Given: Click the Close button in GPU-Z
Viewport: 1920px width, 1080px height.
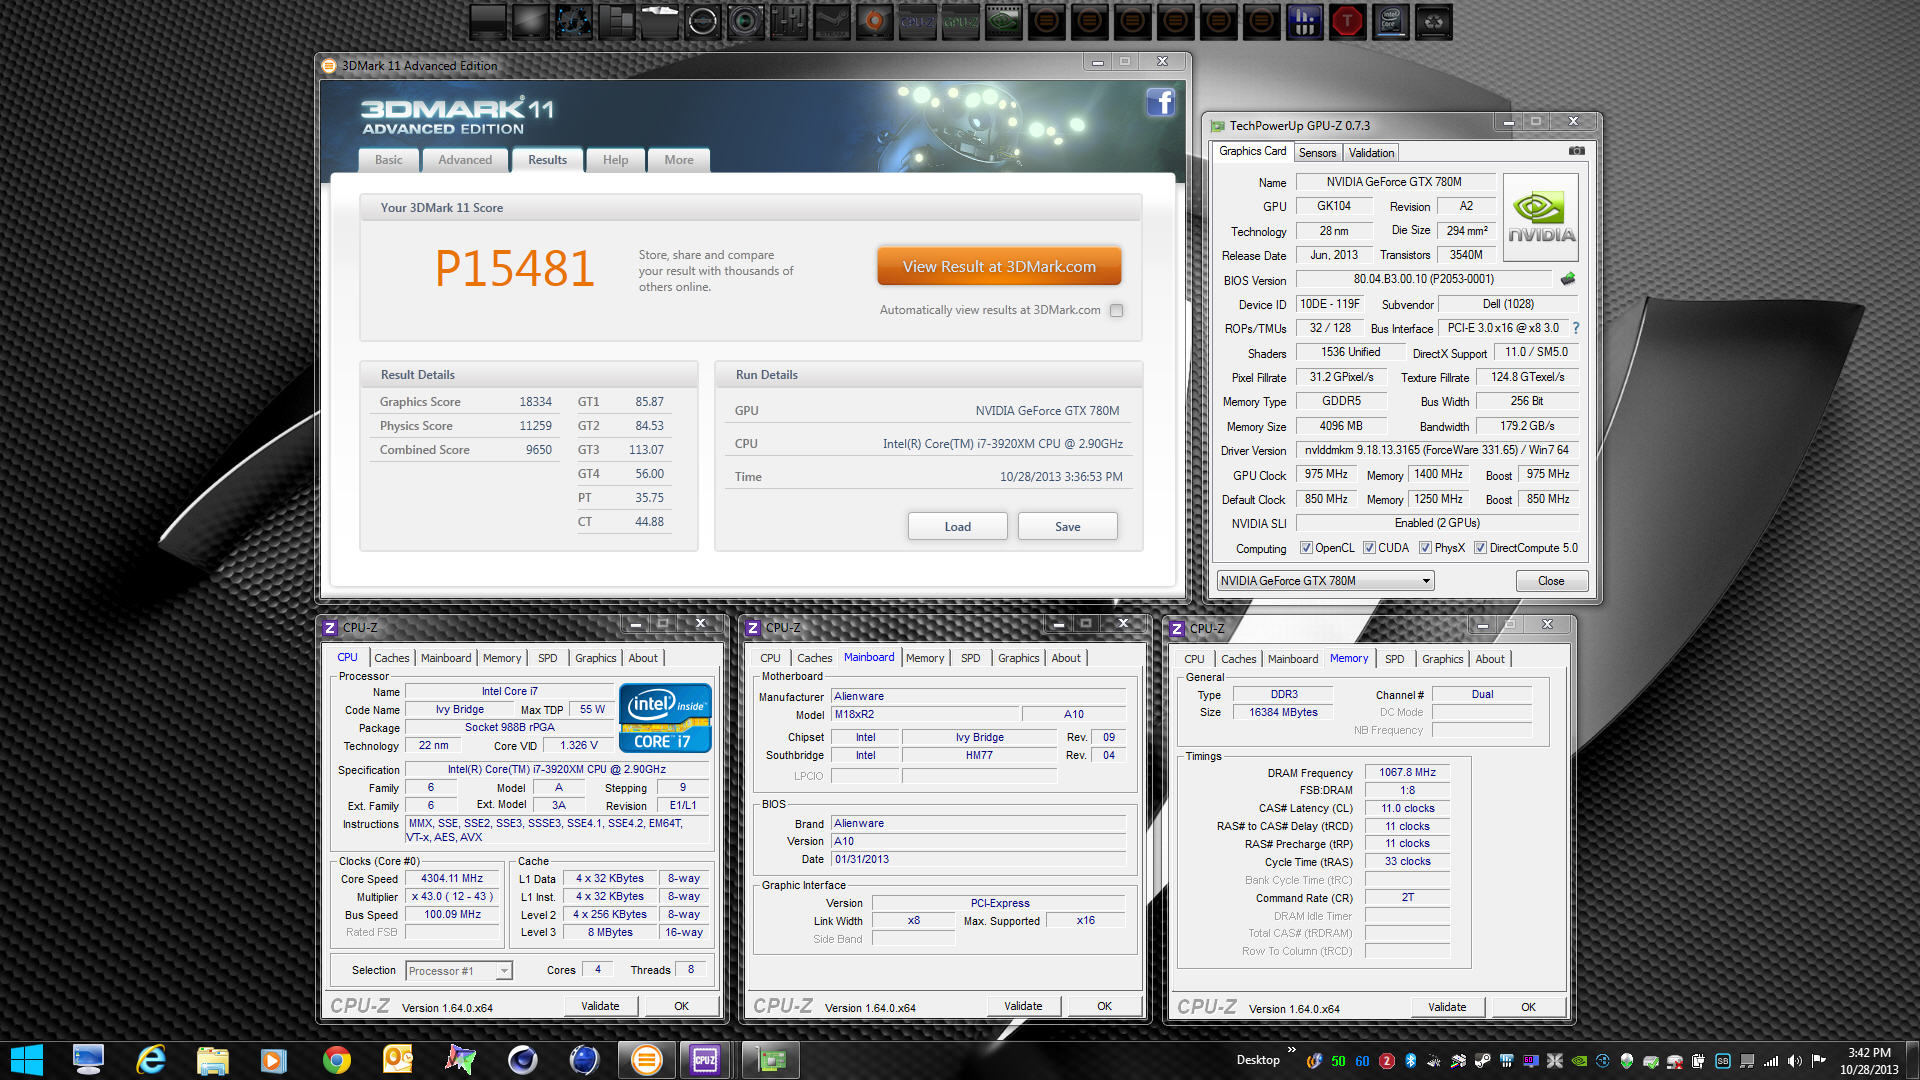Looking at the screenshot, I should pyautogui.click(x=1551, y=581).
